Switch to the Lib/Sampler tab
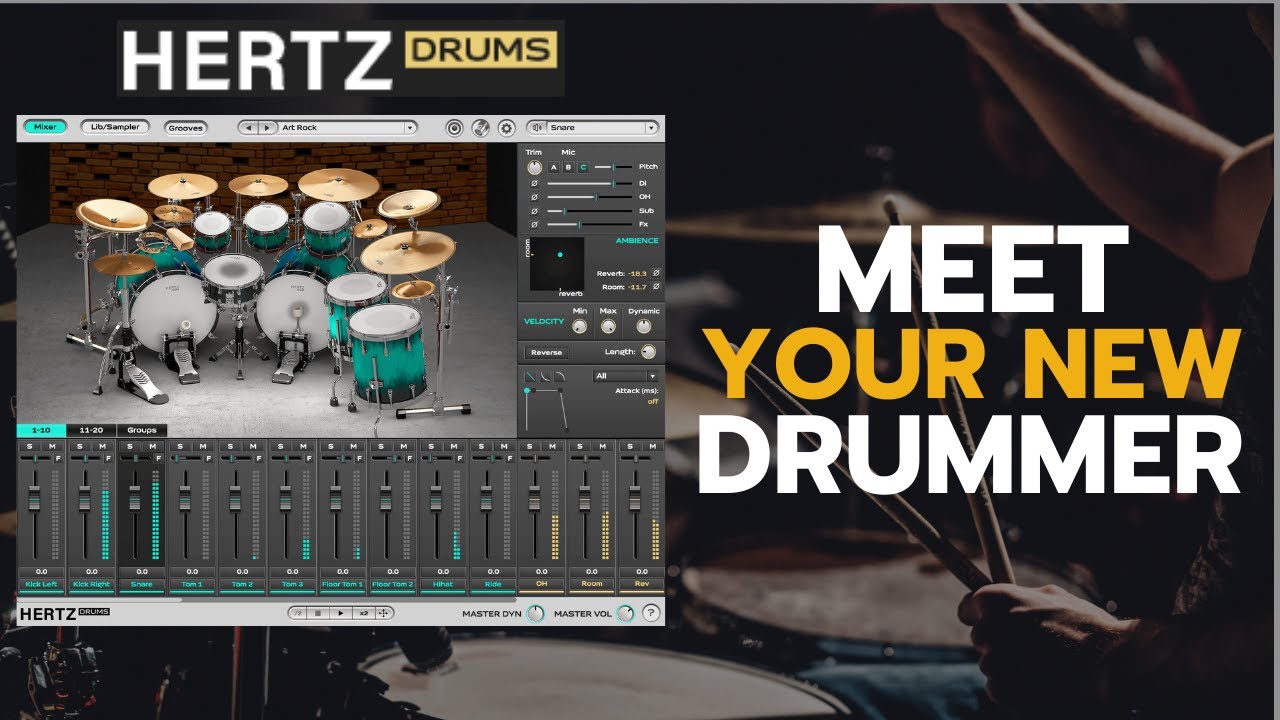 (115, 127)
